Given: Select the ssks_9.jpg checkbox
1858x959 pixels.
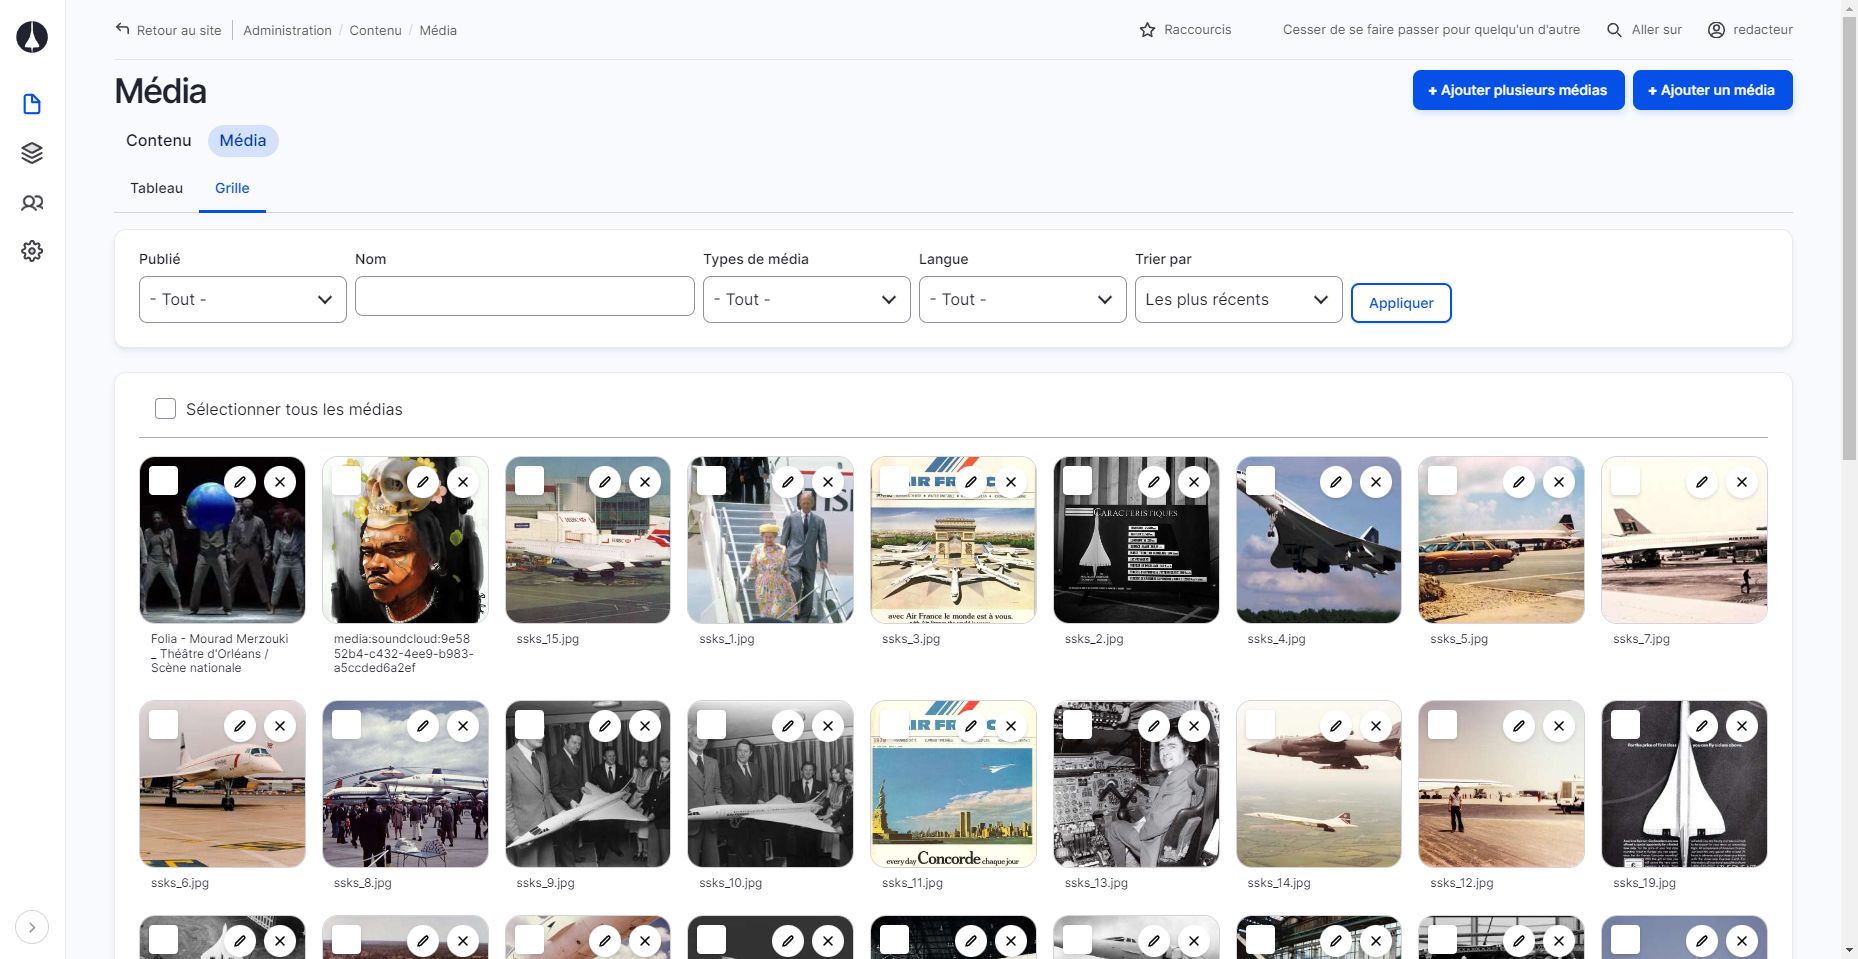Looking at the screenshot, I should (530, 725).
